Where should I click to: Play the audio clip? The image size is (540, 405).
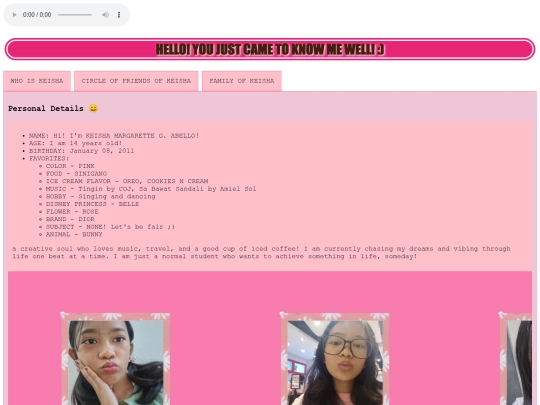click(14, 15)
